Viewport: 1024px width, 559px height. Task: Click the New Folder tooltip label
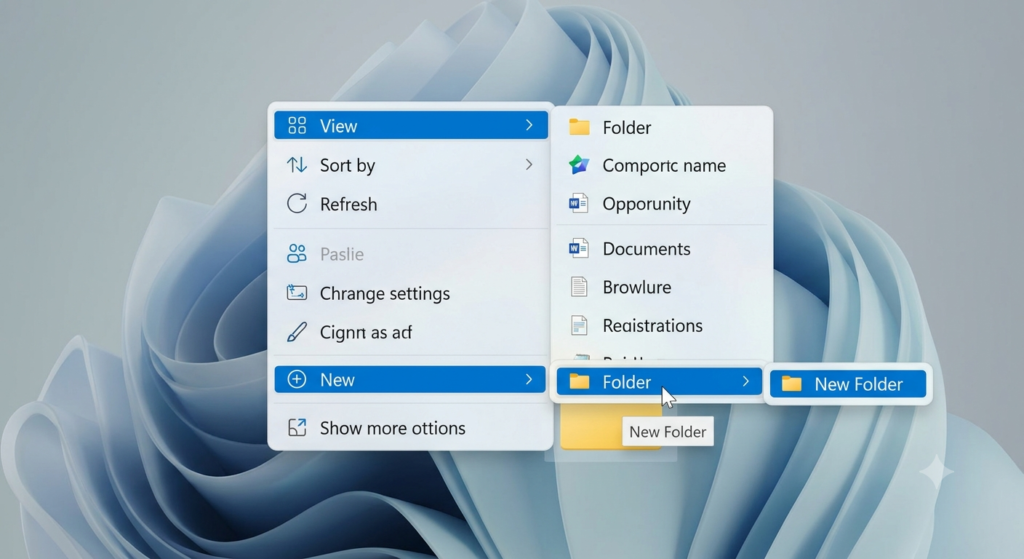pos(667,432)
